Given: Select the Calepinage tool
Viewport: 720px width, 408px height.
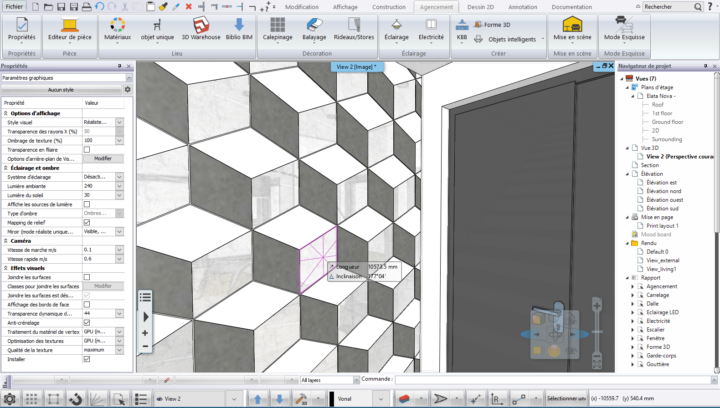Looking at the screenshot, I should click(277, 29).
